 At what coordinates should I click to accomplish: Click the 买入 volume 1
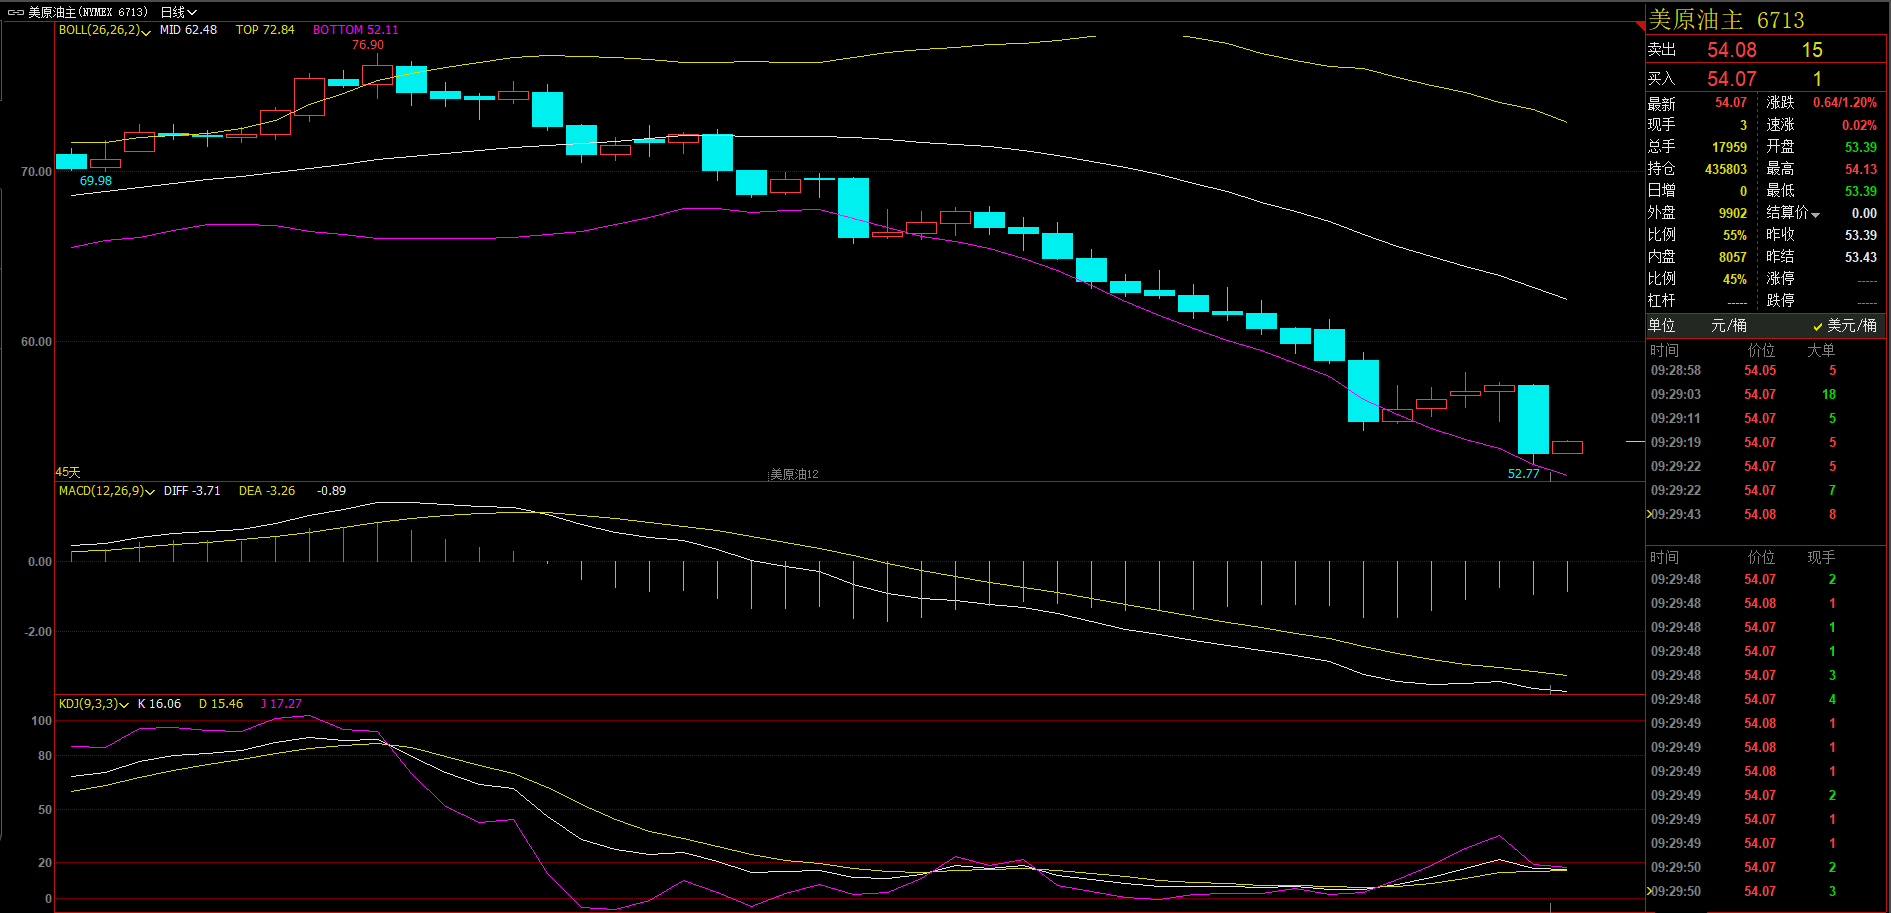[x=1817, y=78]
